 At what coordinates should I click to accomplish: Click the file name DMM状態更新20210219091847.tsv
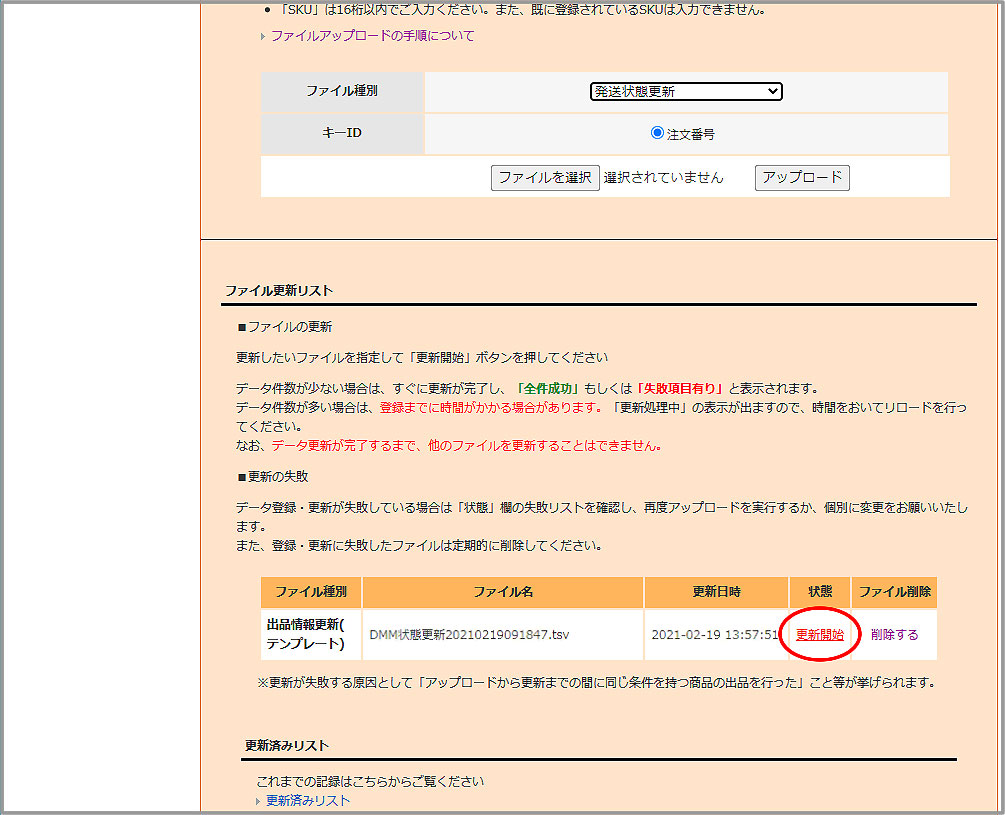(469, 635)
